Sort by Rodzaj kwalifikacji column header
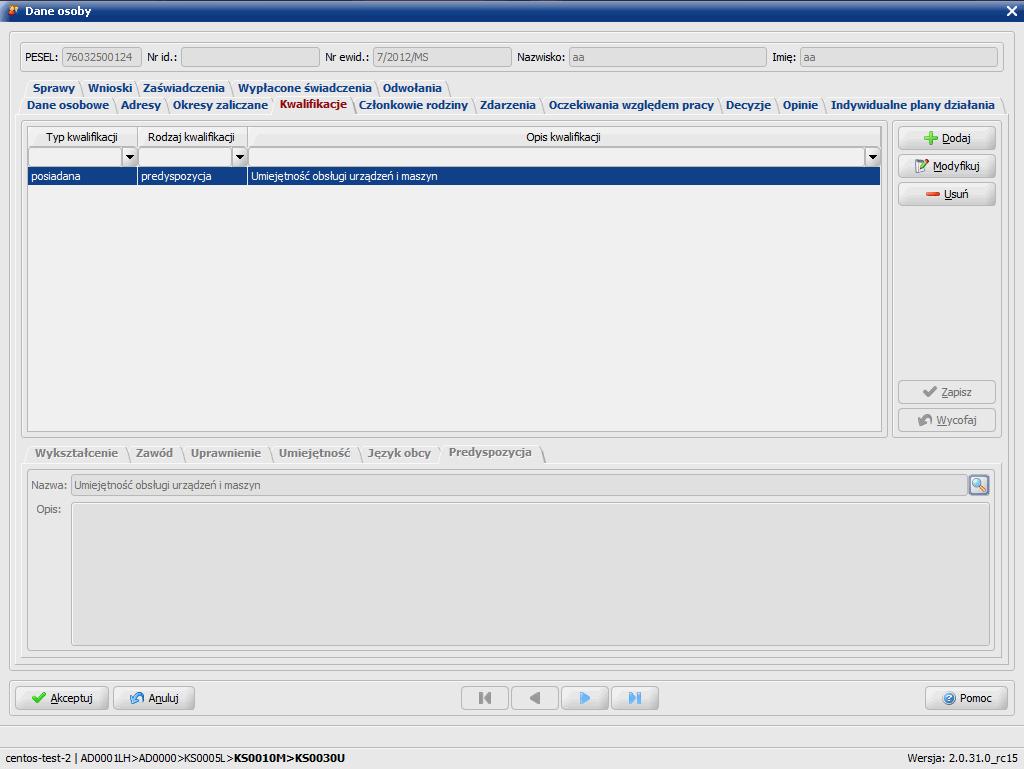 pos(191,137)
